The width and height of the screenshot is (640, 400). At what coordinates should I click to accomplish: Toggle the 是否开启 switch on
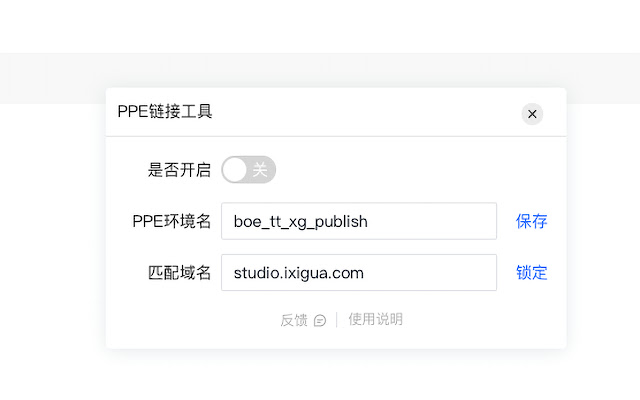[248, 170]
